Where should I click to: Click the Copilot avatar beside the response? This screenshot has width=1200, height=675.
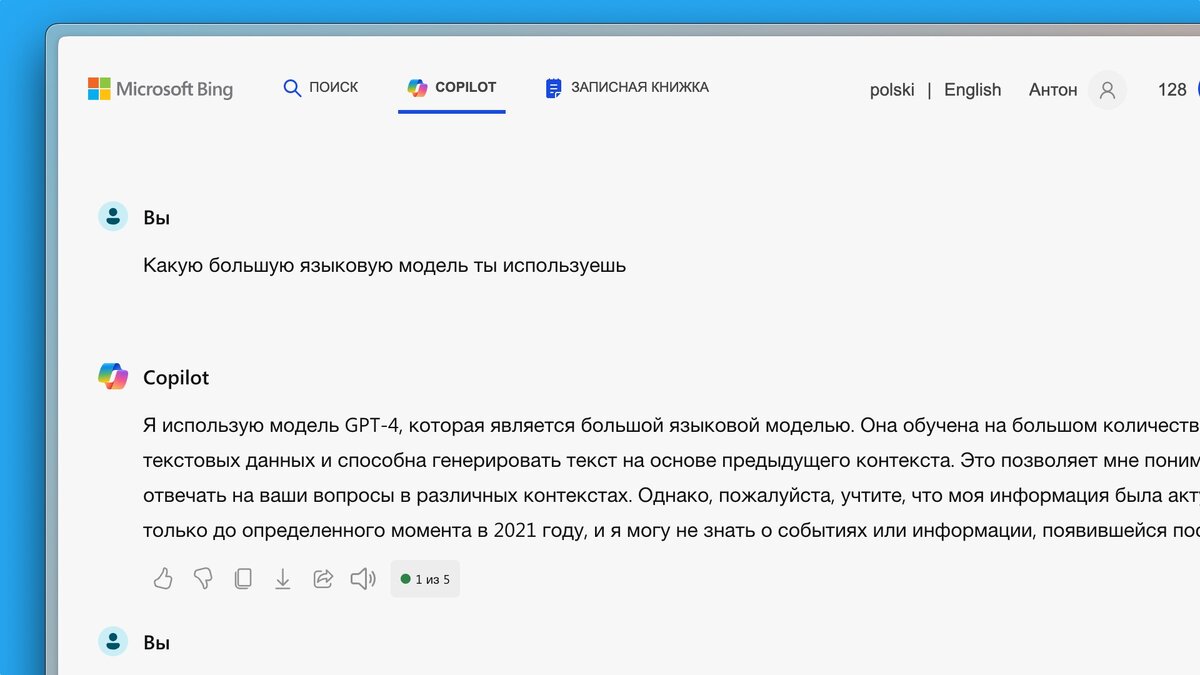113,377
